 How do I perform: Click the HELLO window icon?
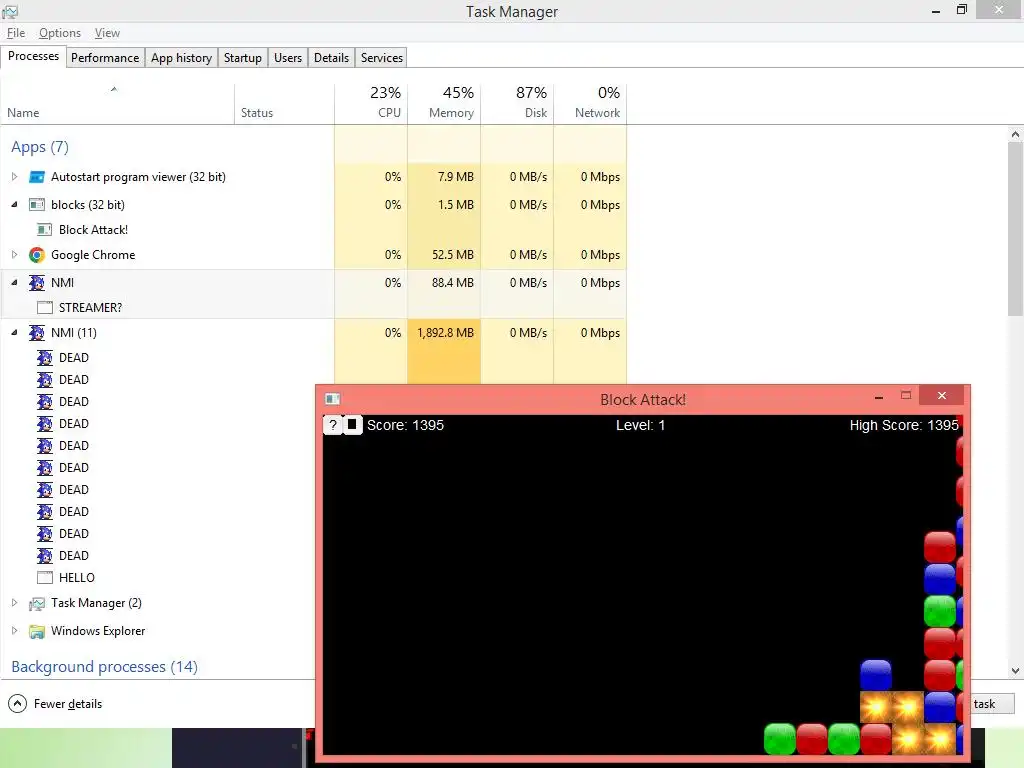coord(44,578)
